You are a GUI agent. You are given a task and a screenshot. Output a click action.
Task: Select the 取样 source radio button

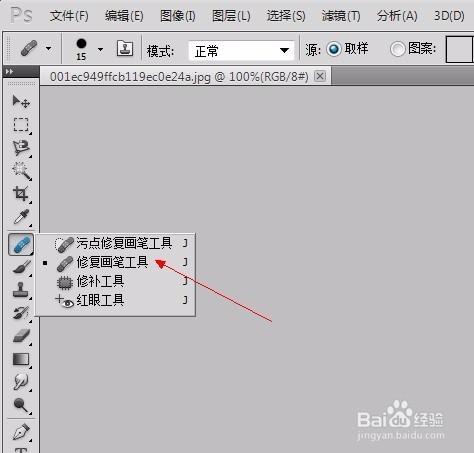pos(334,49)
